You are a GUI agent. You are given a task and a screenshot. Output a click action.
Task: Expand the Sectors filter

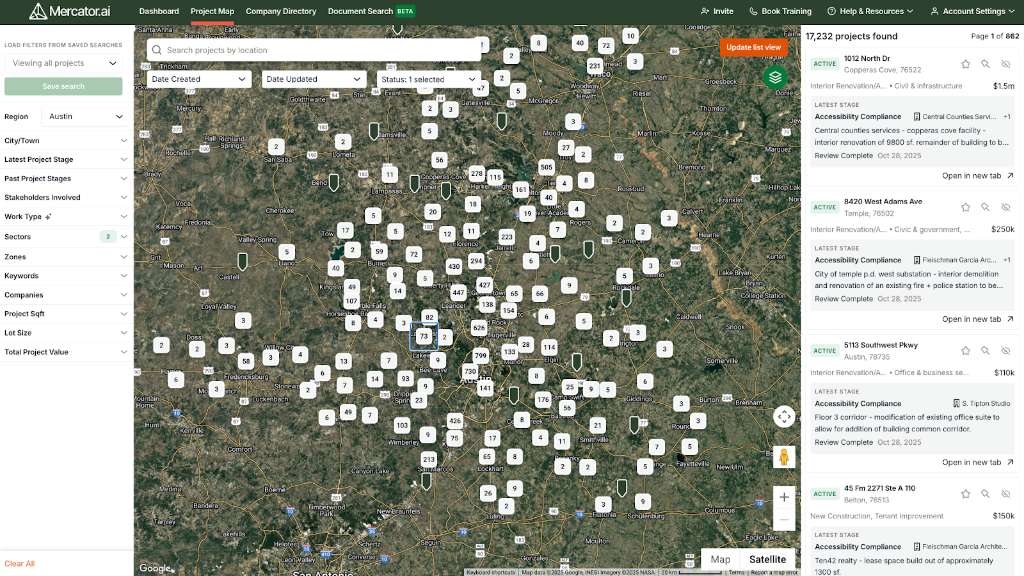[x=65, y=236]
